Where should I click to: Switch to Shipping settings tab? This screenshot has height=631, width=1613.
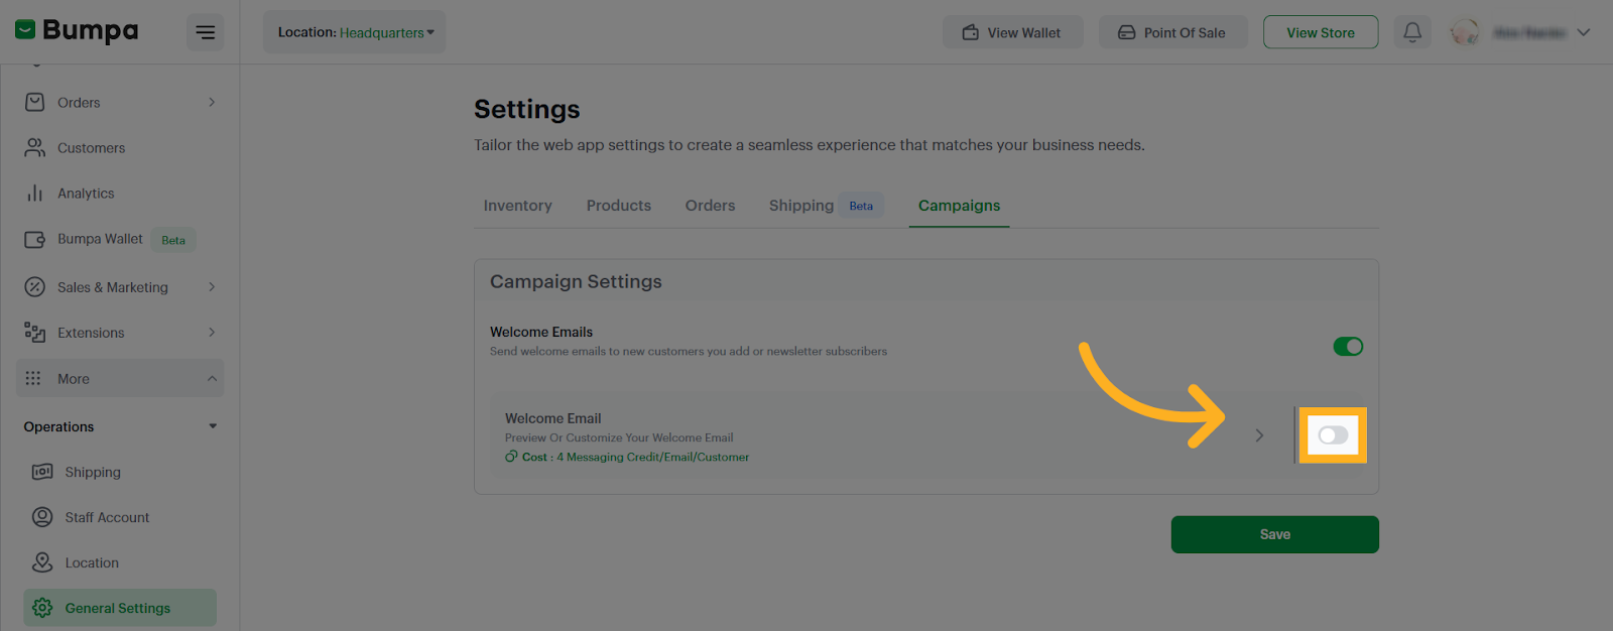pos(801,205)
